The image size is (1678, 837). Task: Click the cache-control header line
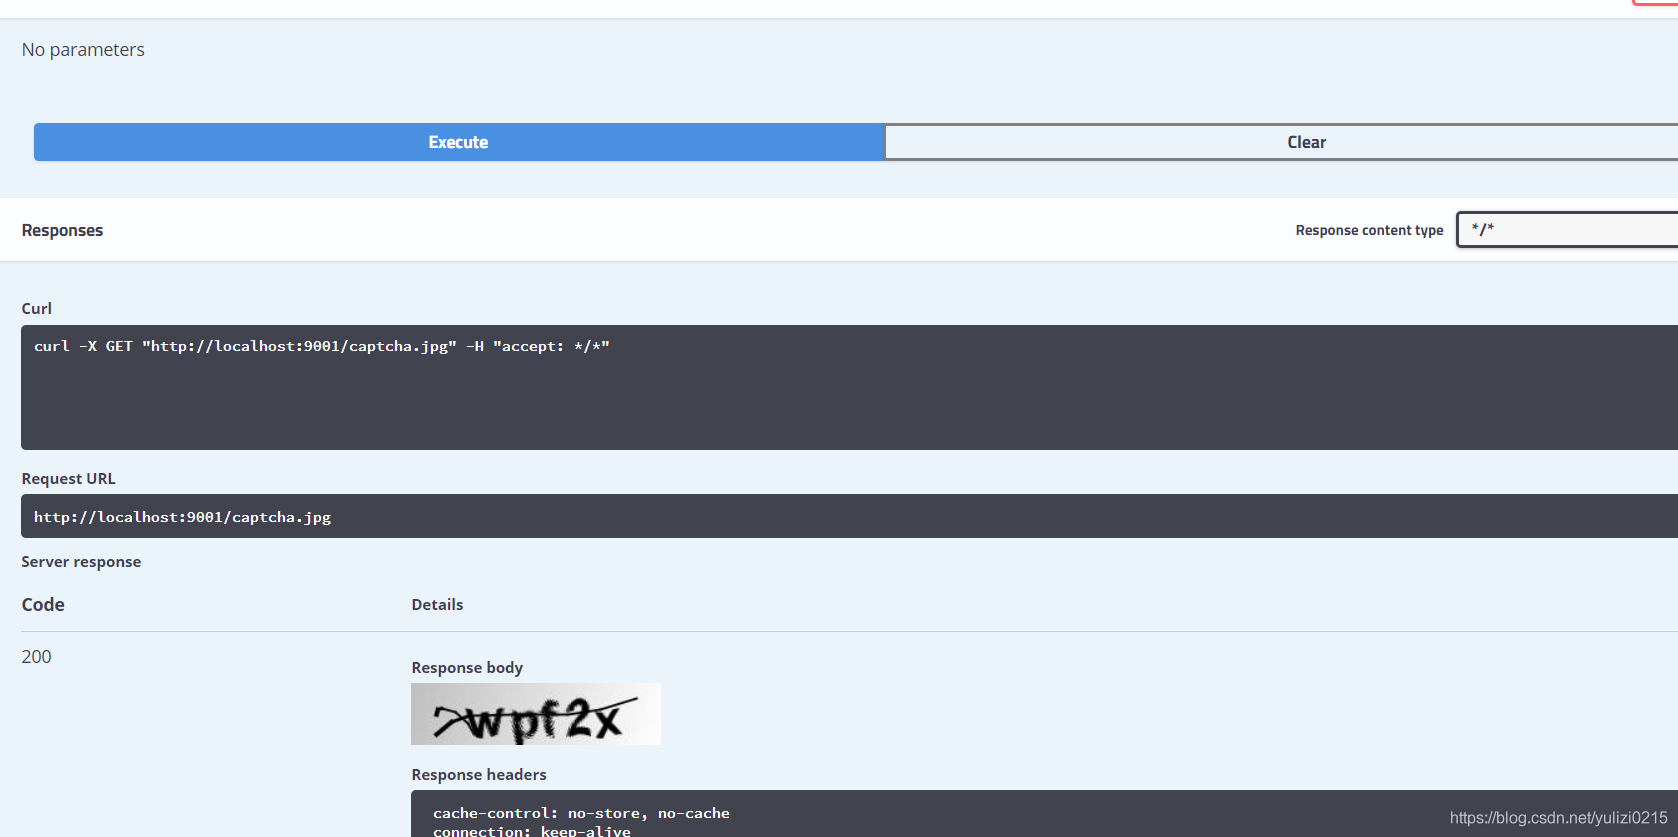point(581,813)
